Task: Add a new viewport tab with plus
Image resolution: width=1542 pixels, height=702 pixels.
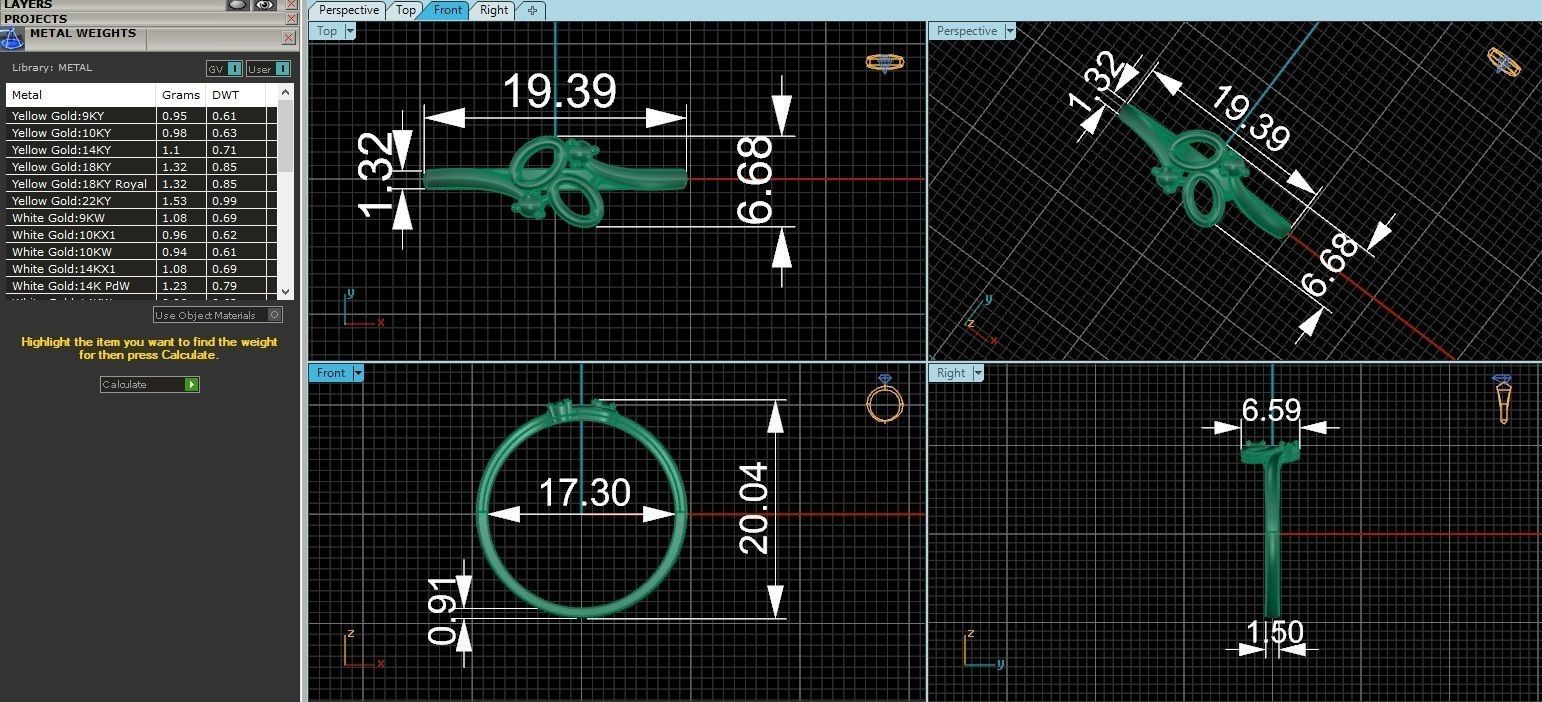Action: pos(532,10)
